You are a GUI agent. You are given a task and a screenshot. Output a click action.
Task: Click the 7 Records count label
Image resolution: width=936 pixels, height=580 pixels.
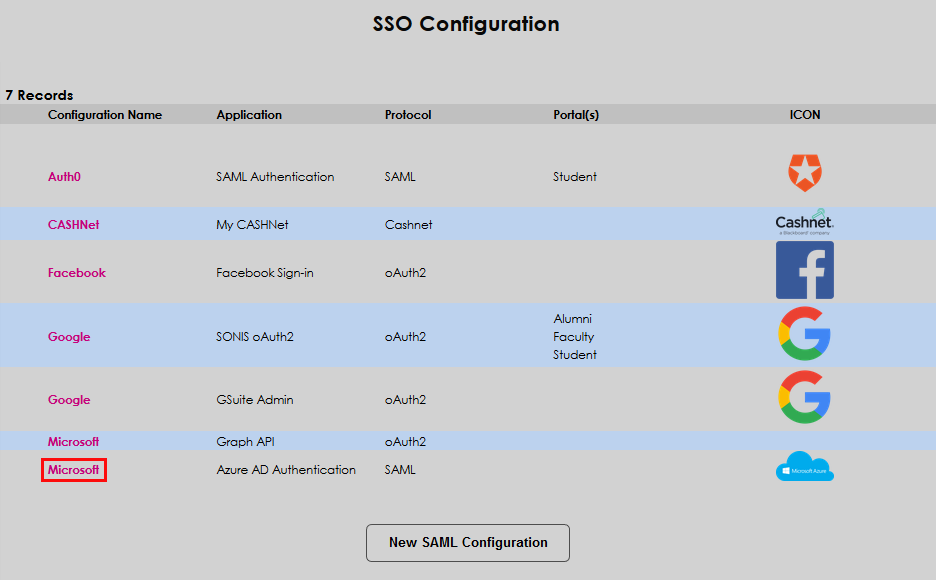[39, 96]
